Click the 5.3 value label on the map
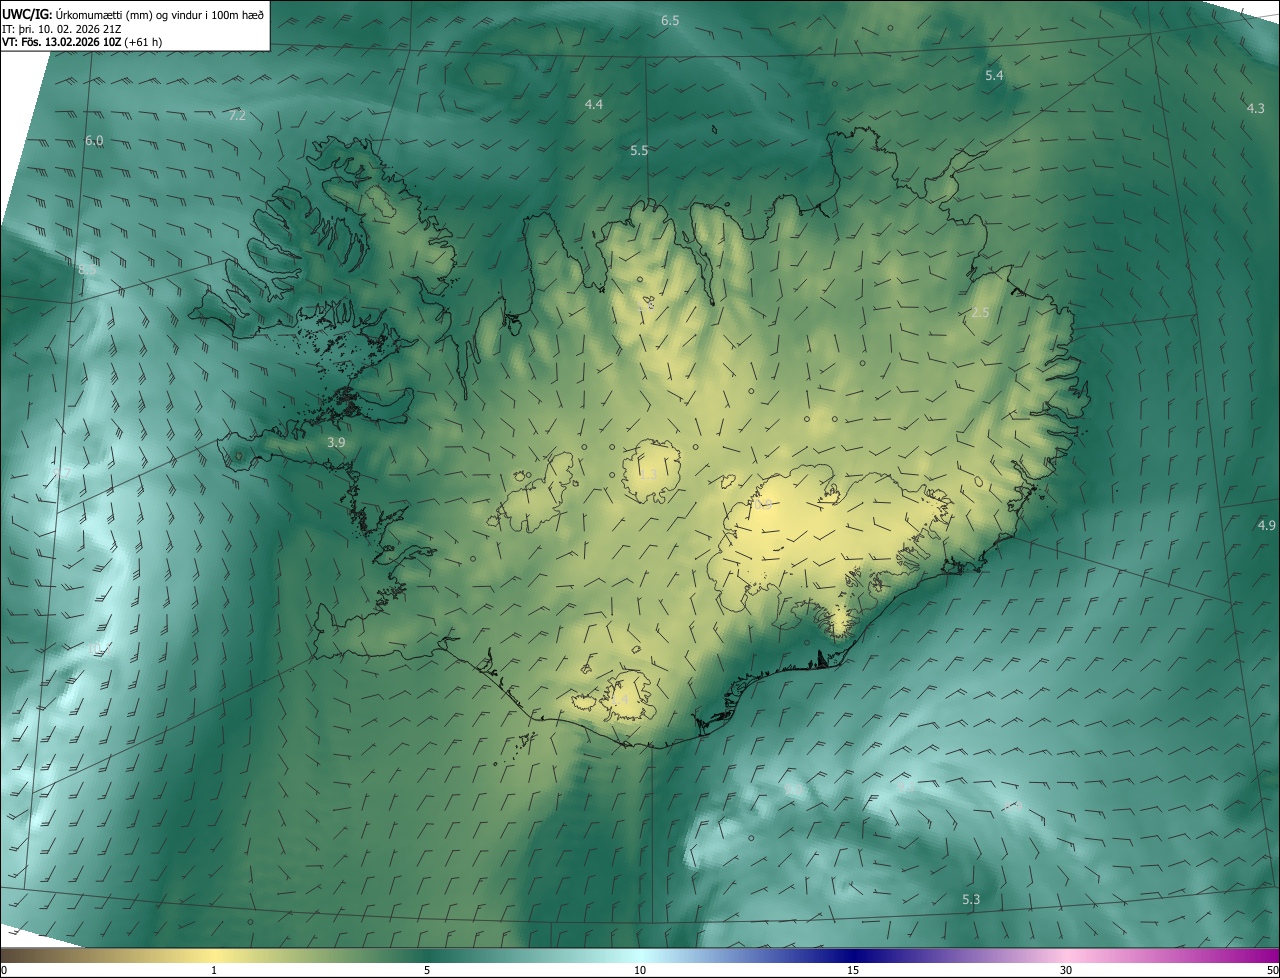1280x978 pixels. pos(971,900)
